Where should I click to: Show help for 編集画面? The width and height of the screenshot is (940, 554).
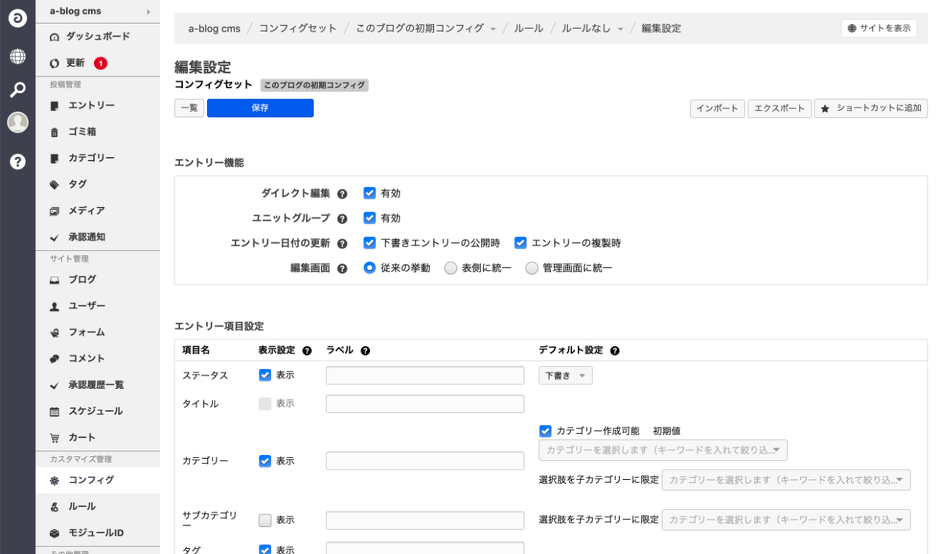click(x=342, y=269)
